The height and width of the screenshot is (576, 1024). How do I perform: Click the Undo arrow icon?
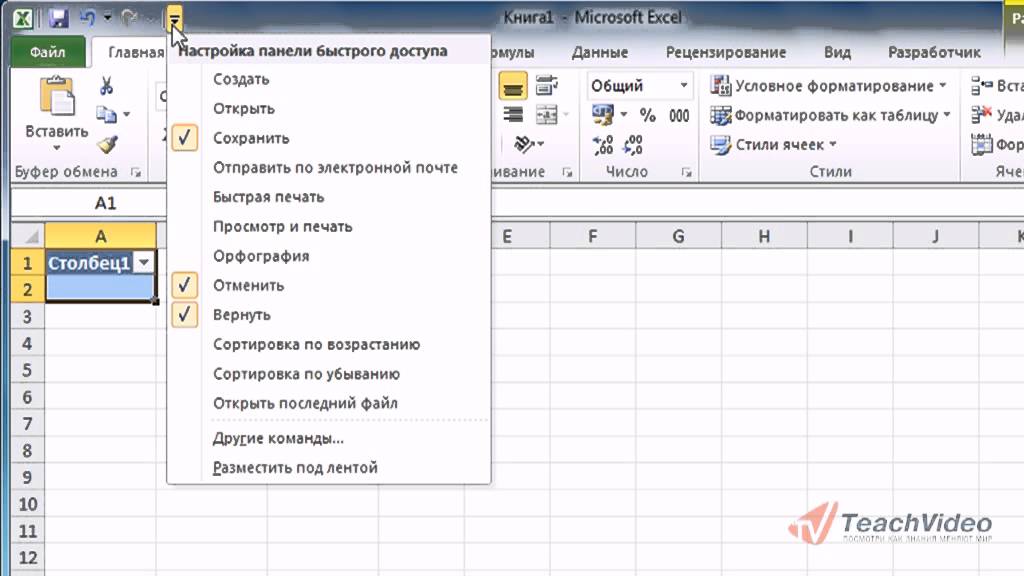pyautogui.click(x=88, y=18)
